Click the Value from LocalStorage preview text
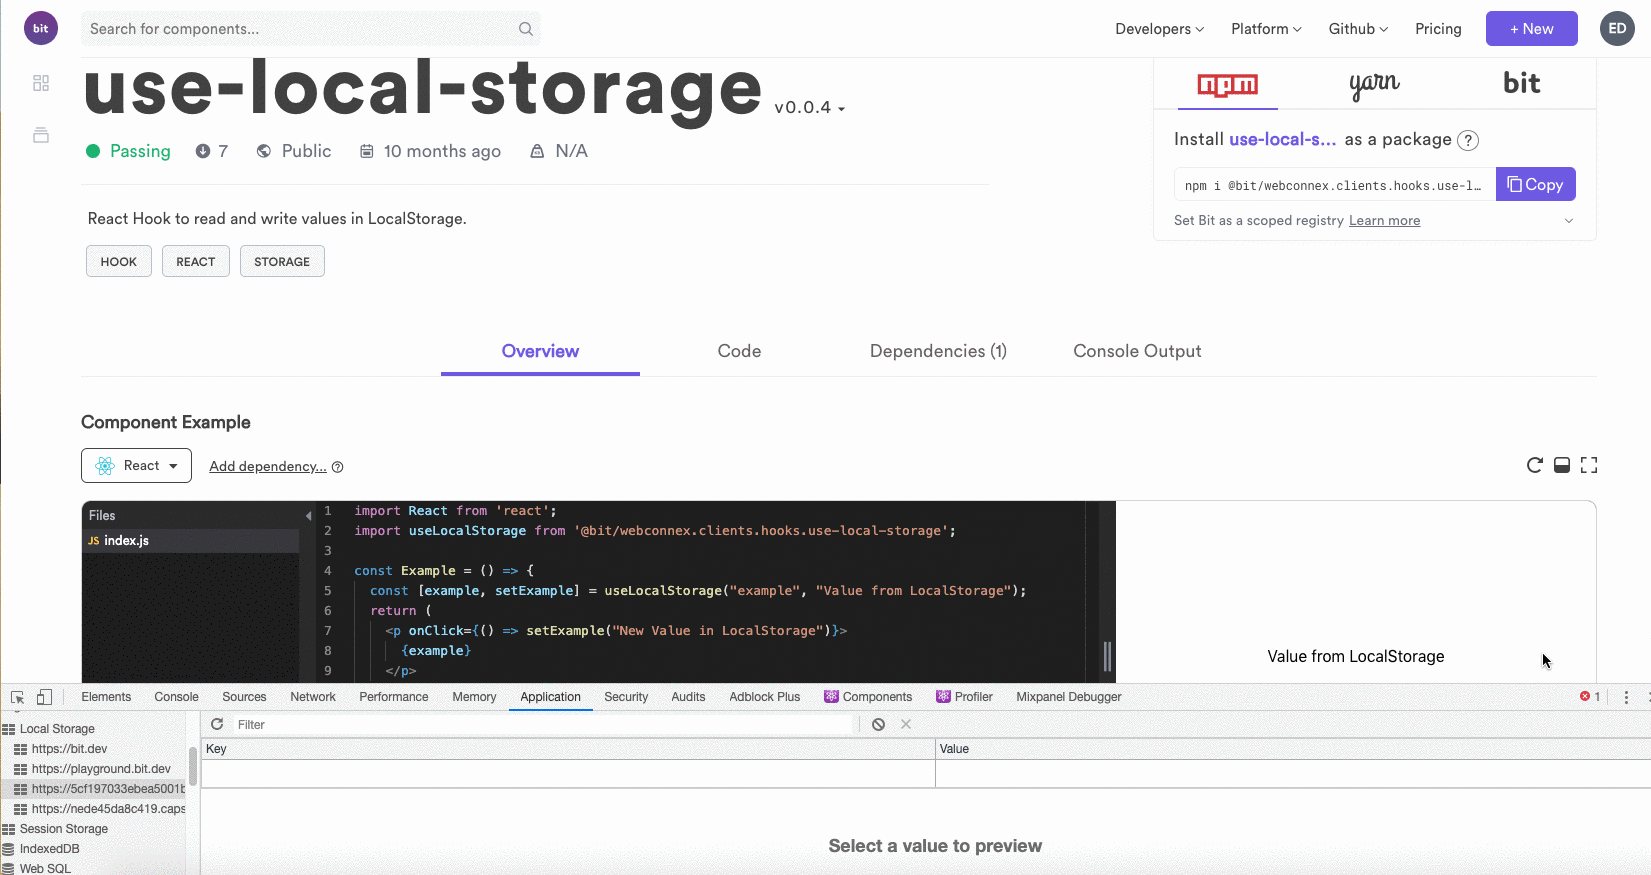The height and width of the screenshot is (875, 1651). 1356,656
